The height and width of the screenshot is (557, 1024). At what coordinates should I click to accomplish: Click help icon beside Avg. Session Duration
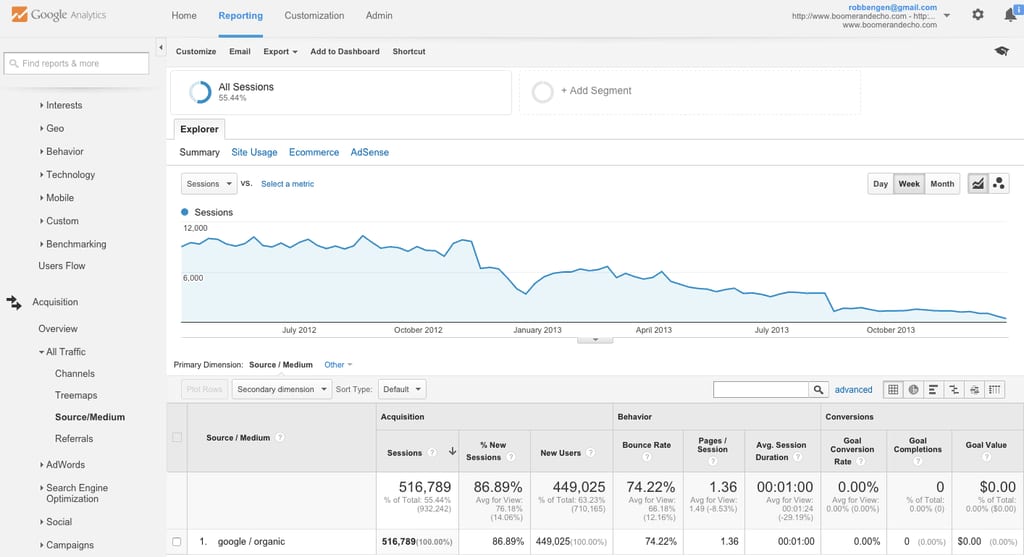point(797,457)
